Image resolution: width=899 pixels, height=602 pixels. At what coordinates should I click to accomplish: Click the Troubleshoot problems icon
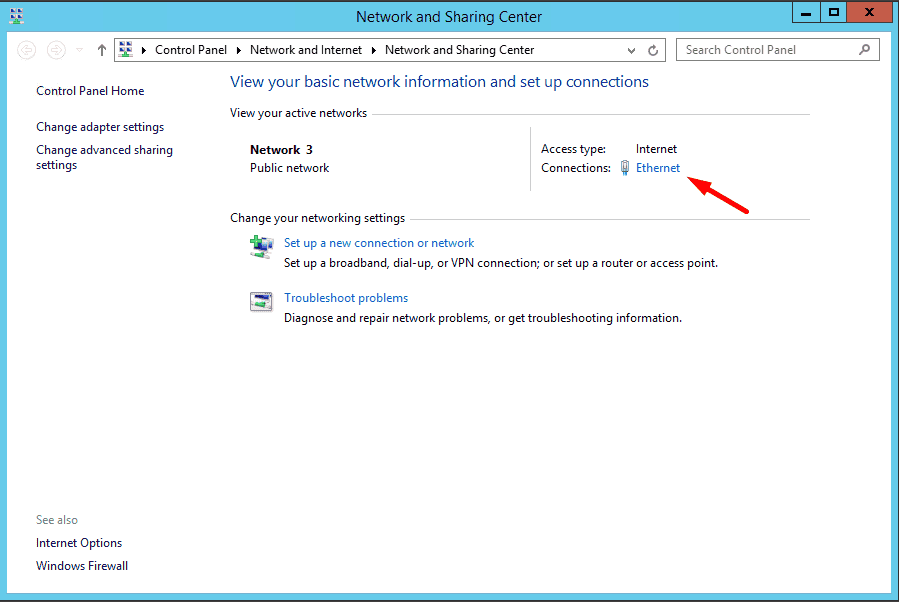click(x=261, y=302)
